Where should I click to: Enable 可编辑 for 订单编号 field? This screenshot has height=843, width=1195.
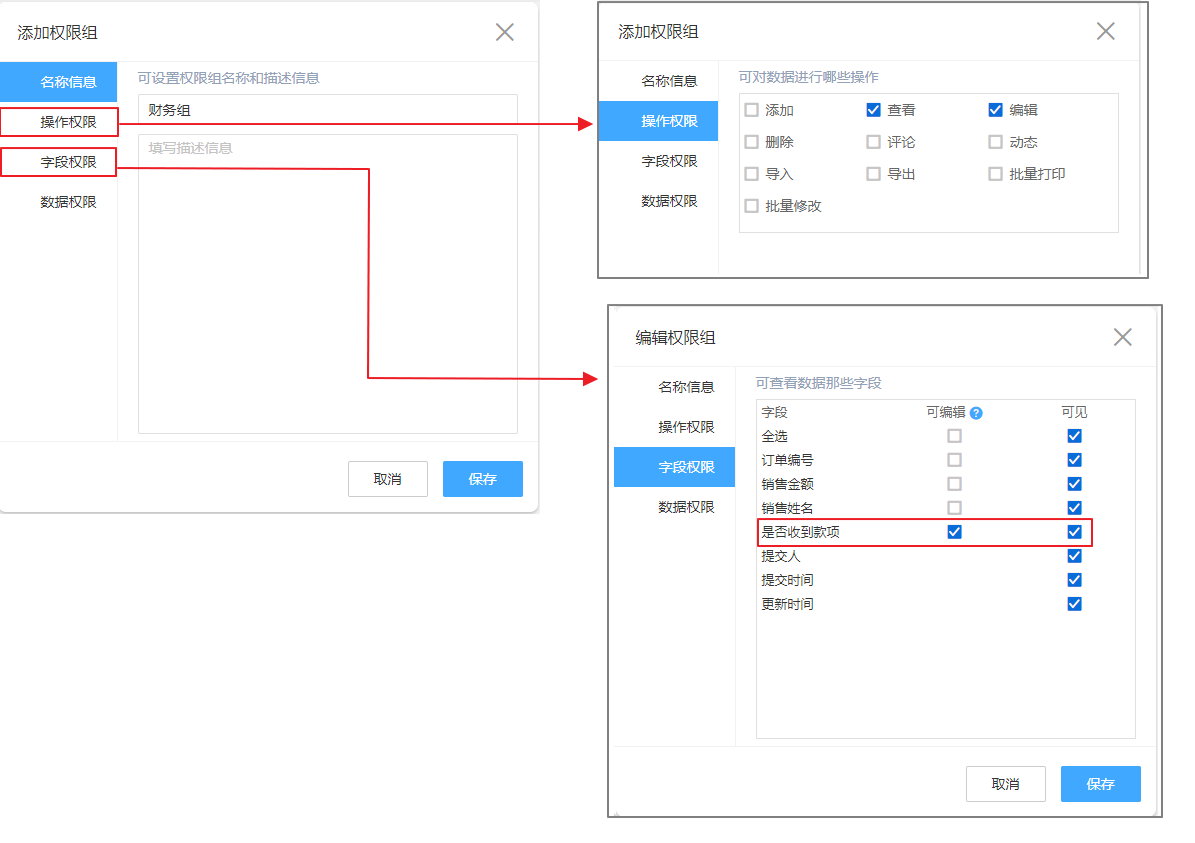pos(954,460)
